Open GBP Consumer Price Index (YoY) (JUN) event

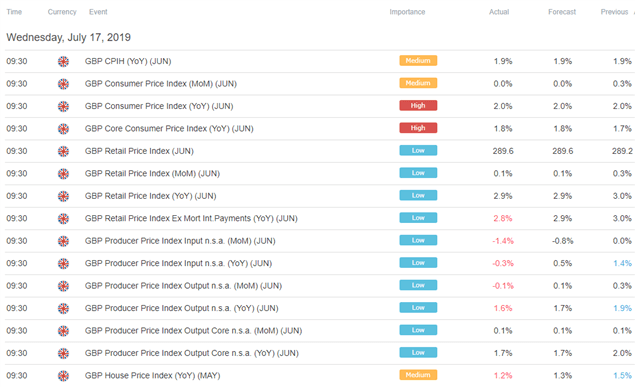159,106
